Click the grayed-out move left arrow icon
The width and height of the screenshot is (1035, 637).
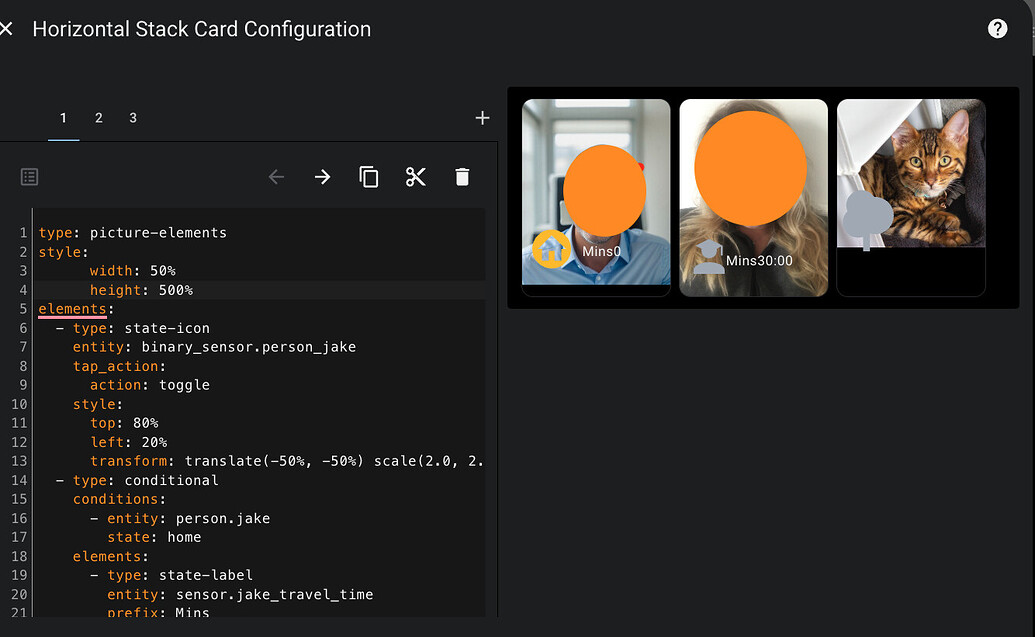(276, 176)
